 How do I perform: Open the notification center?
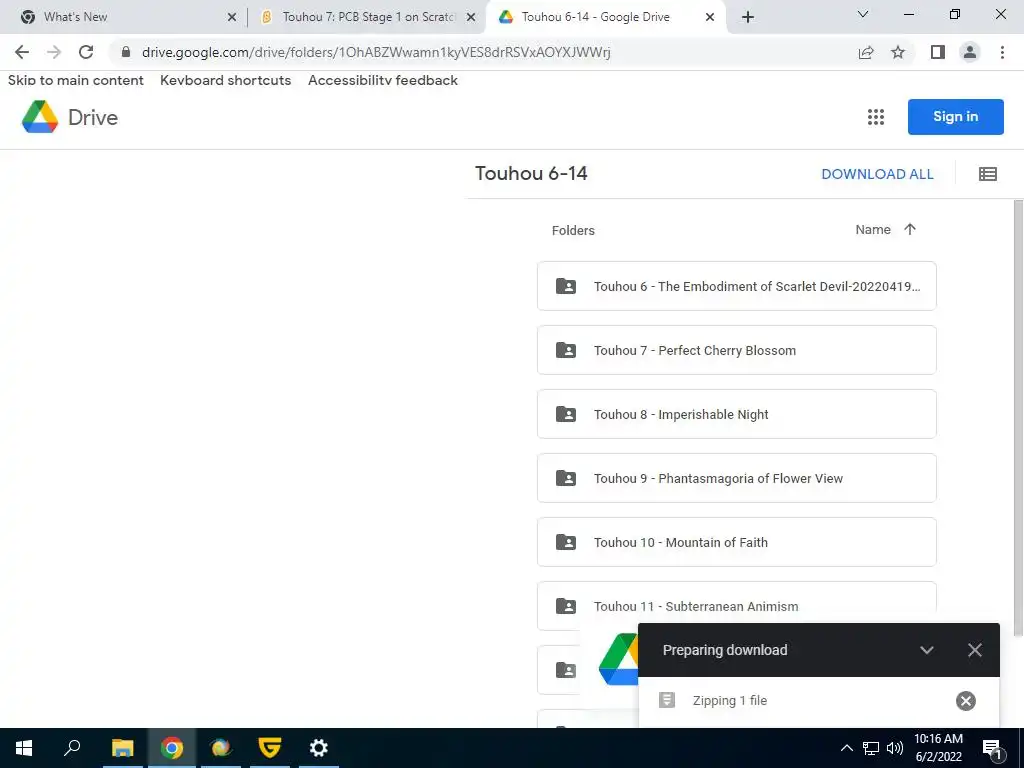992,748
